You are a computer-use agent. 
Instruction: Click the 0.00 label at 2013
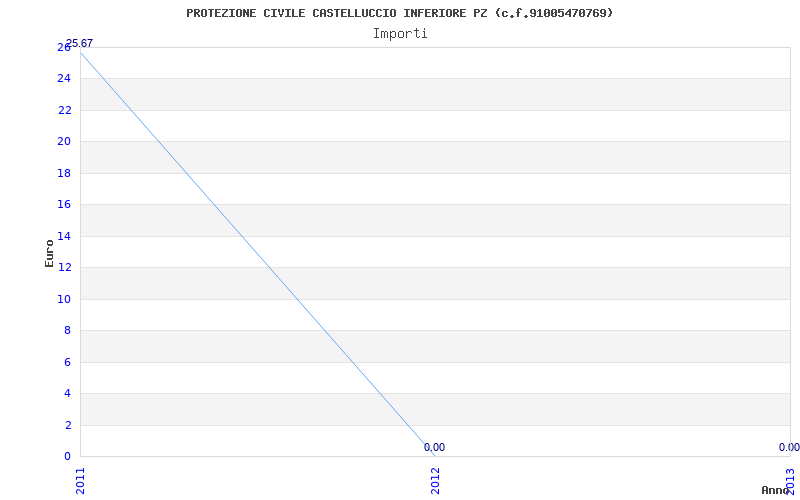[x=789, y=447]
